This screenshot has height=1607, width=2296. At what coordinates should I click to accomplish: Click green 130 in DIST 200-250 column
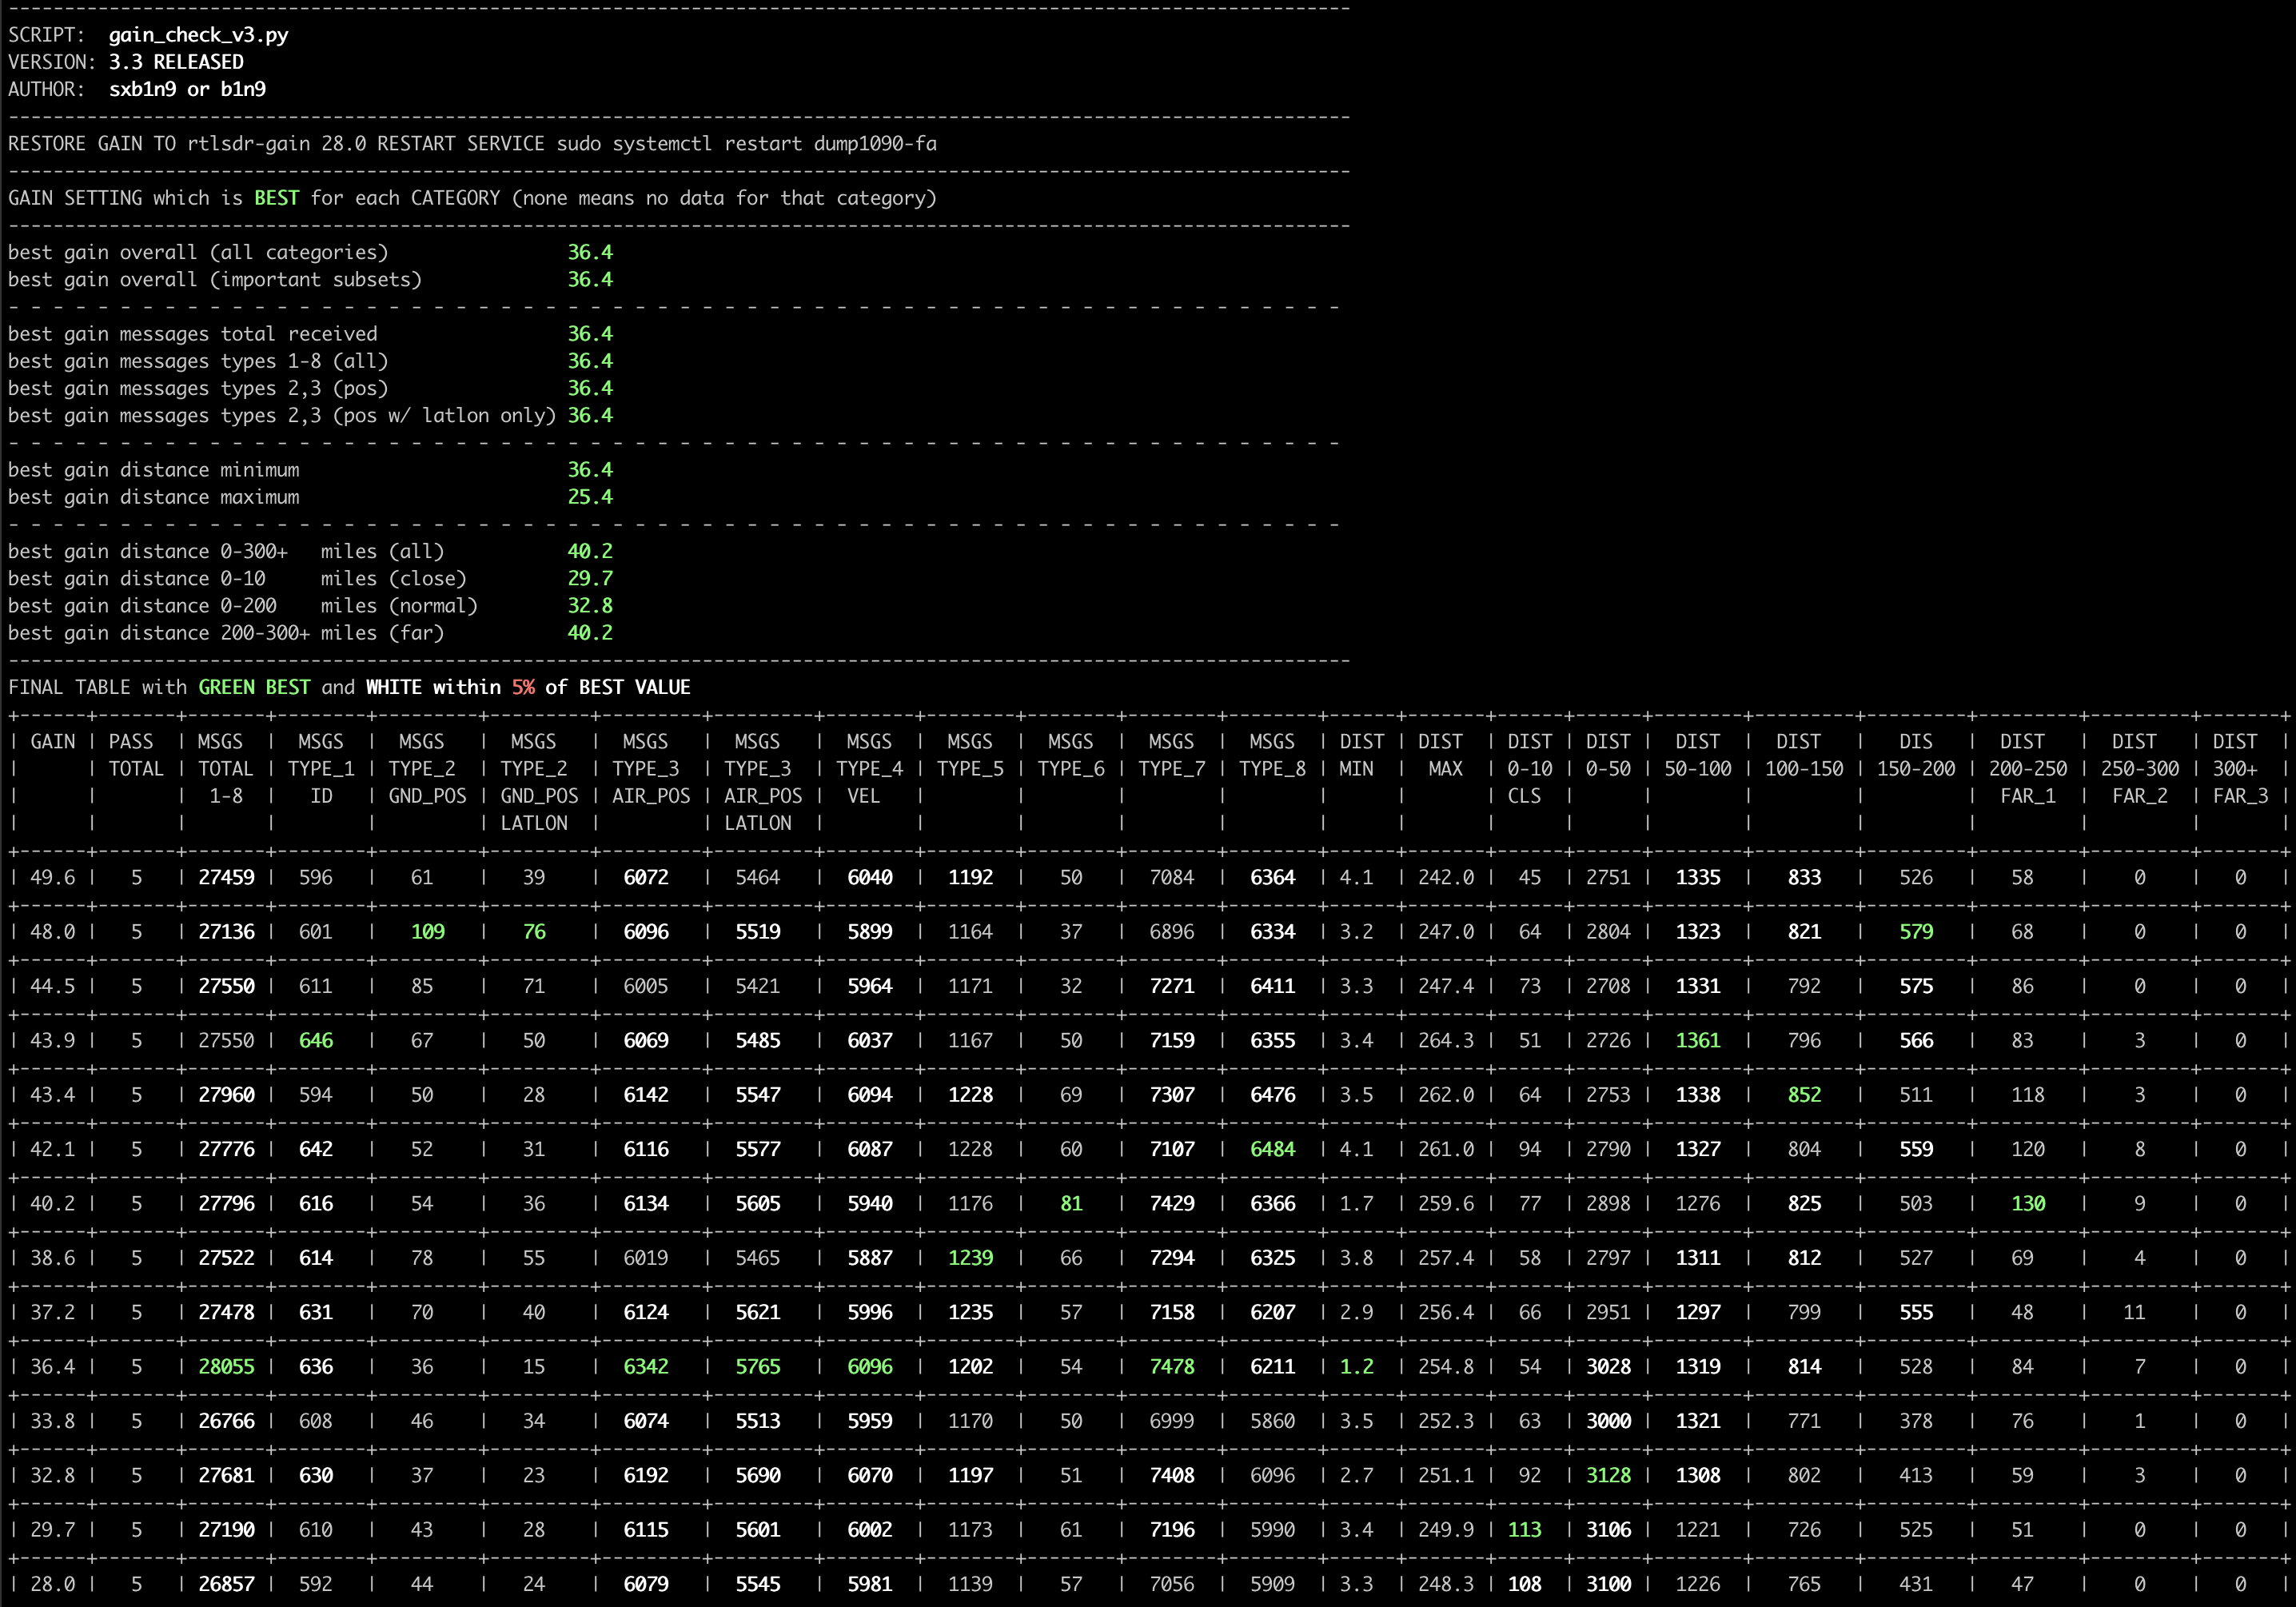pos(2027,1204)
